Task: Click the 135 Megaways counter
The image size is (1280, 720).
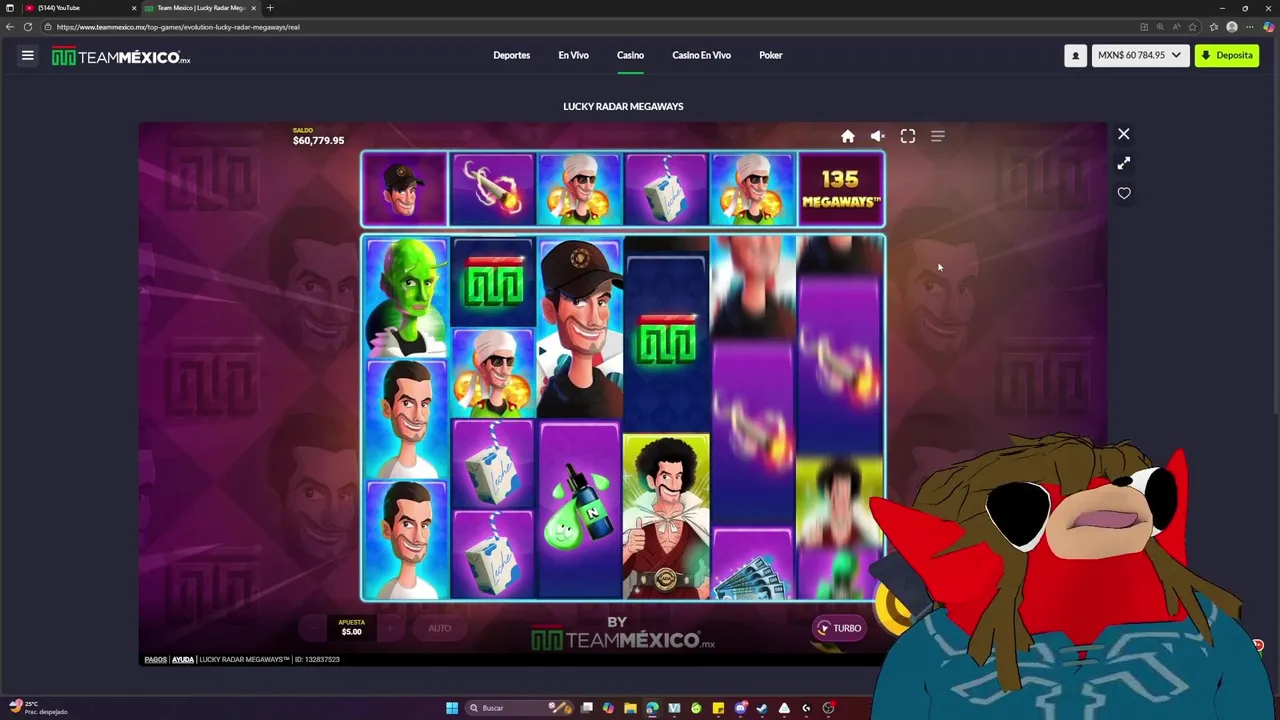Action: pyautogui.click(x=840, y=188)
